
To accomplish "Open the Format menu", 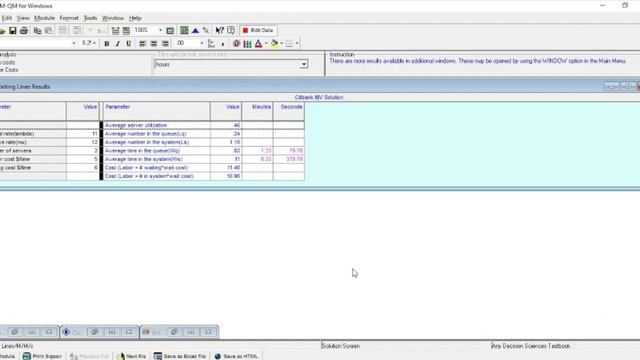I will [x=69, y=18].
